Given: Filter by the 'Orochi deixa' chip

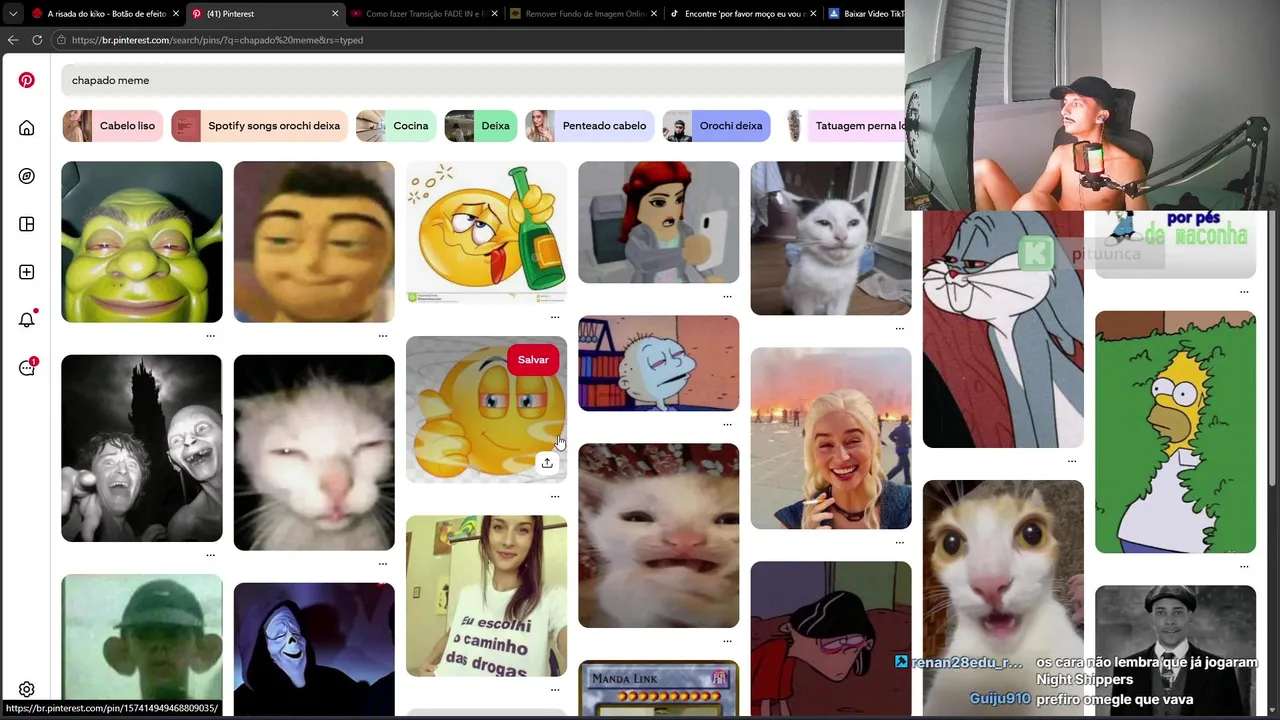Looking at the screenshot, I should pos(716,126).
